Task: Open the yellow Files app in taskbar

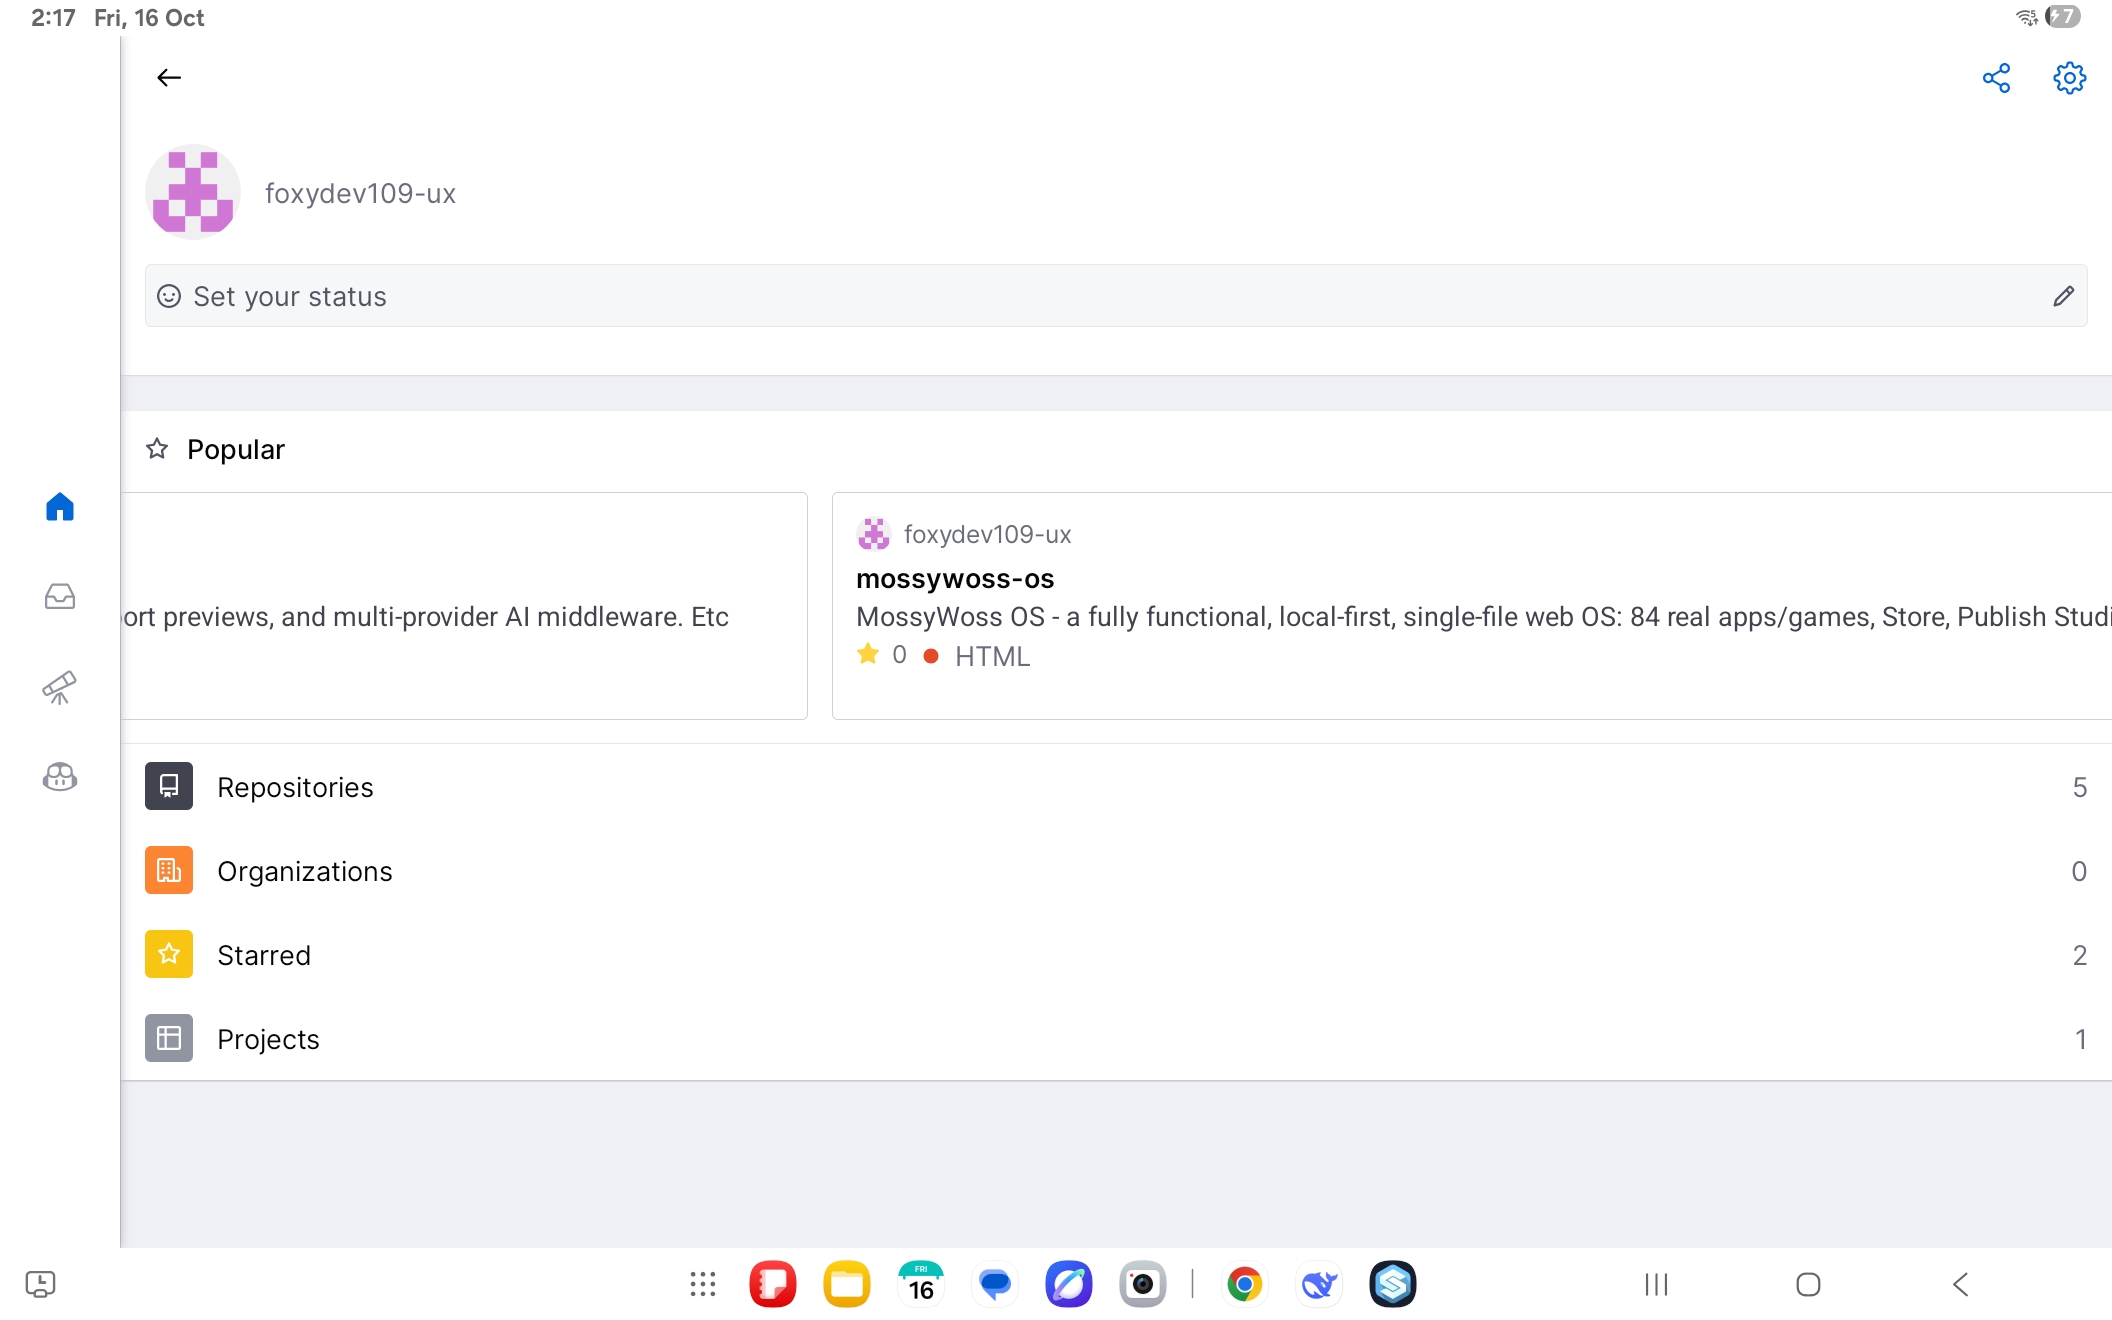Action: pos(847,1284)
